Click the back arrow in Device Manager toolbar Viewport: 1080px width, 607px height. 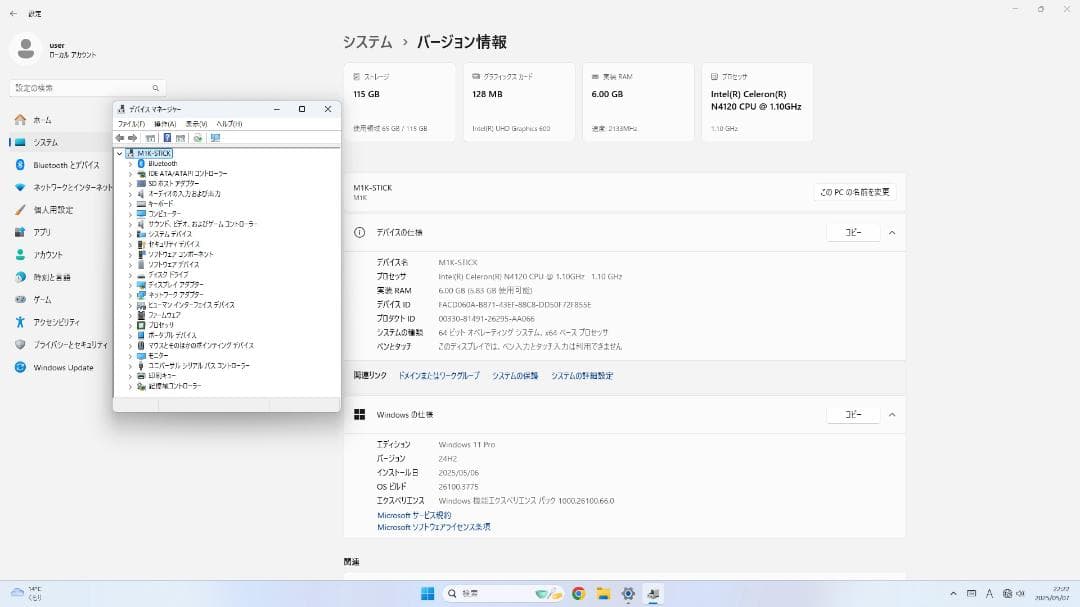click(121, 137)
